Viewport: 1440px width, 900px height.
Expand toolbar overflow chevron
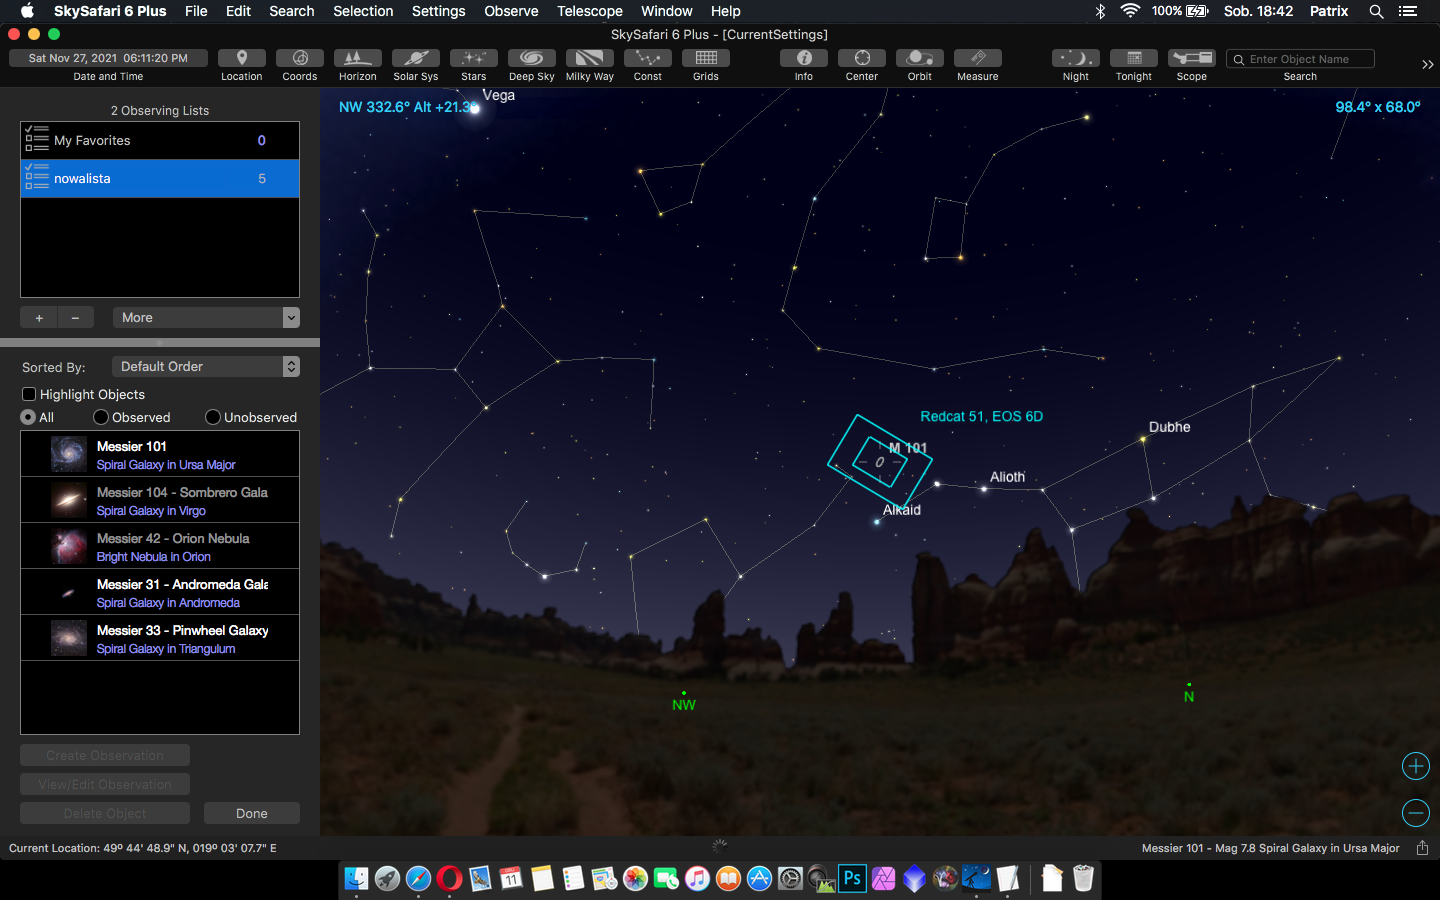(x=1428, y=64)
